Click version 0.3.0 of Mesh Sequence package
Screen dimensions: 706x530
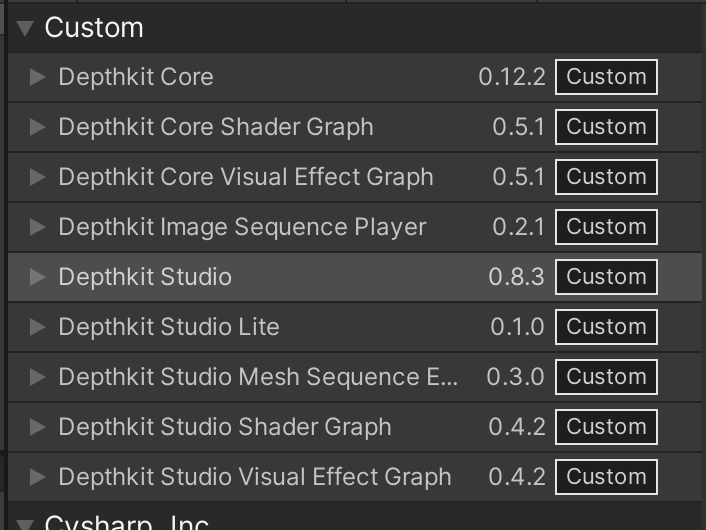click(x=515, y=377)
